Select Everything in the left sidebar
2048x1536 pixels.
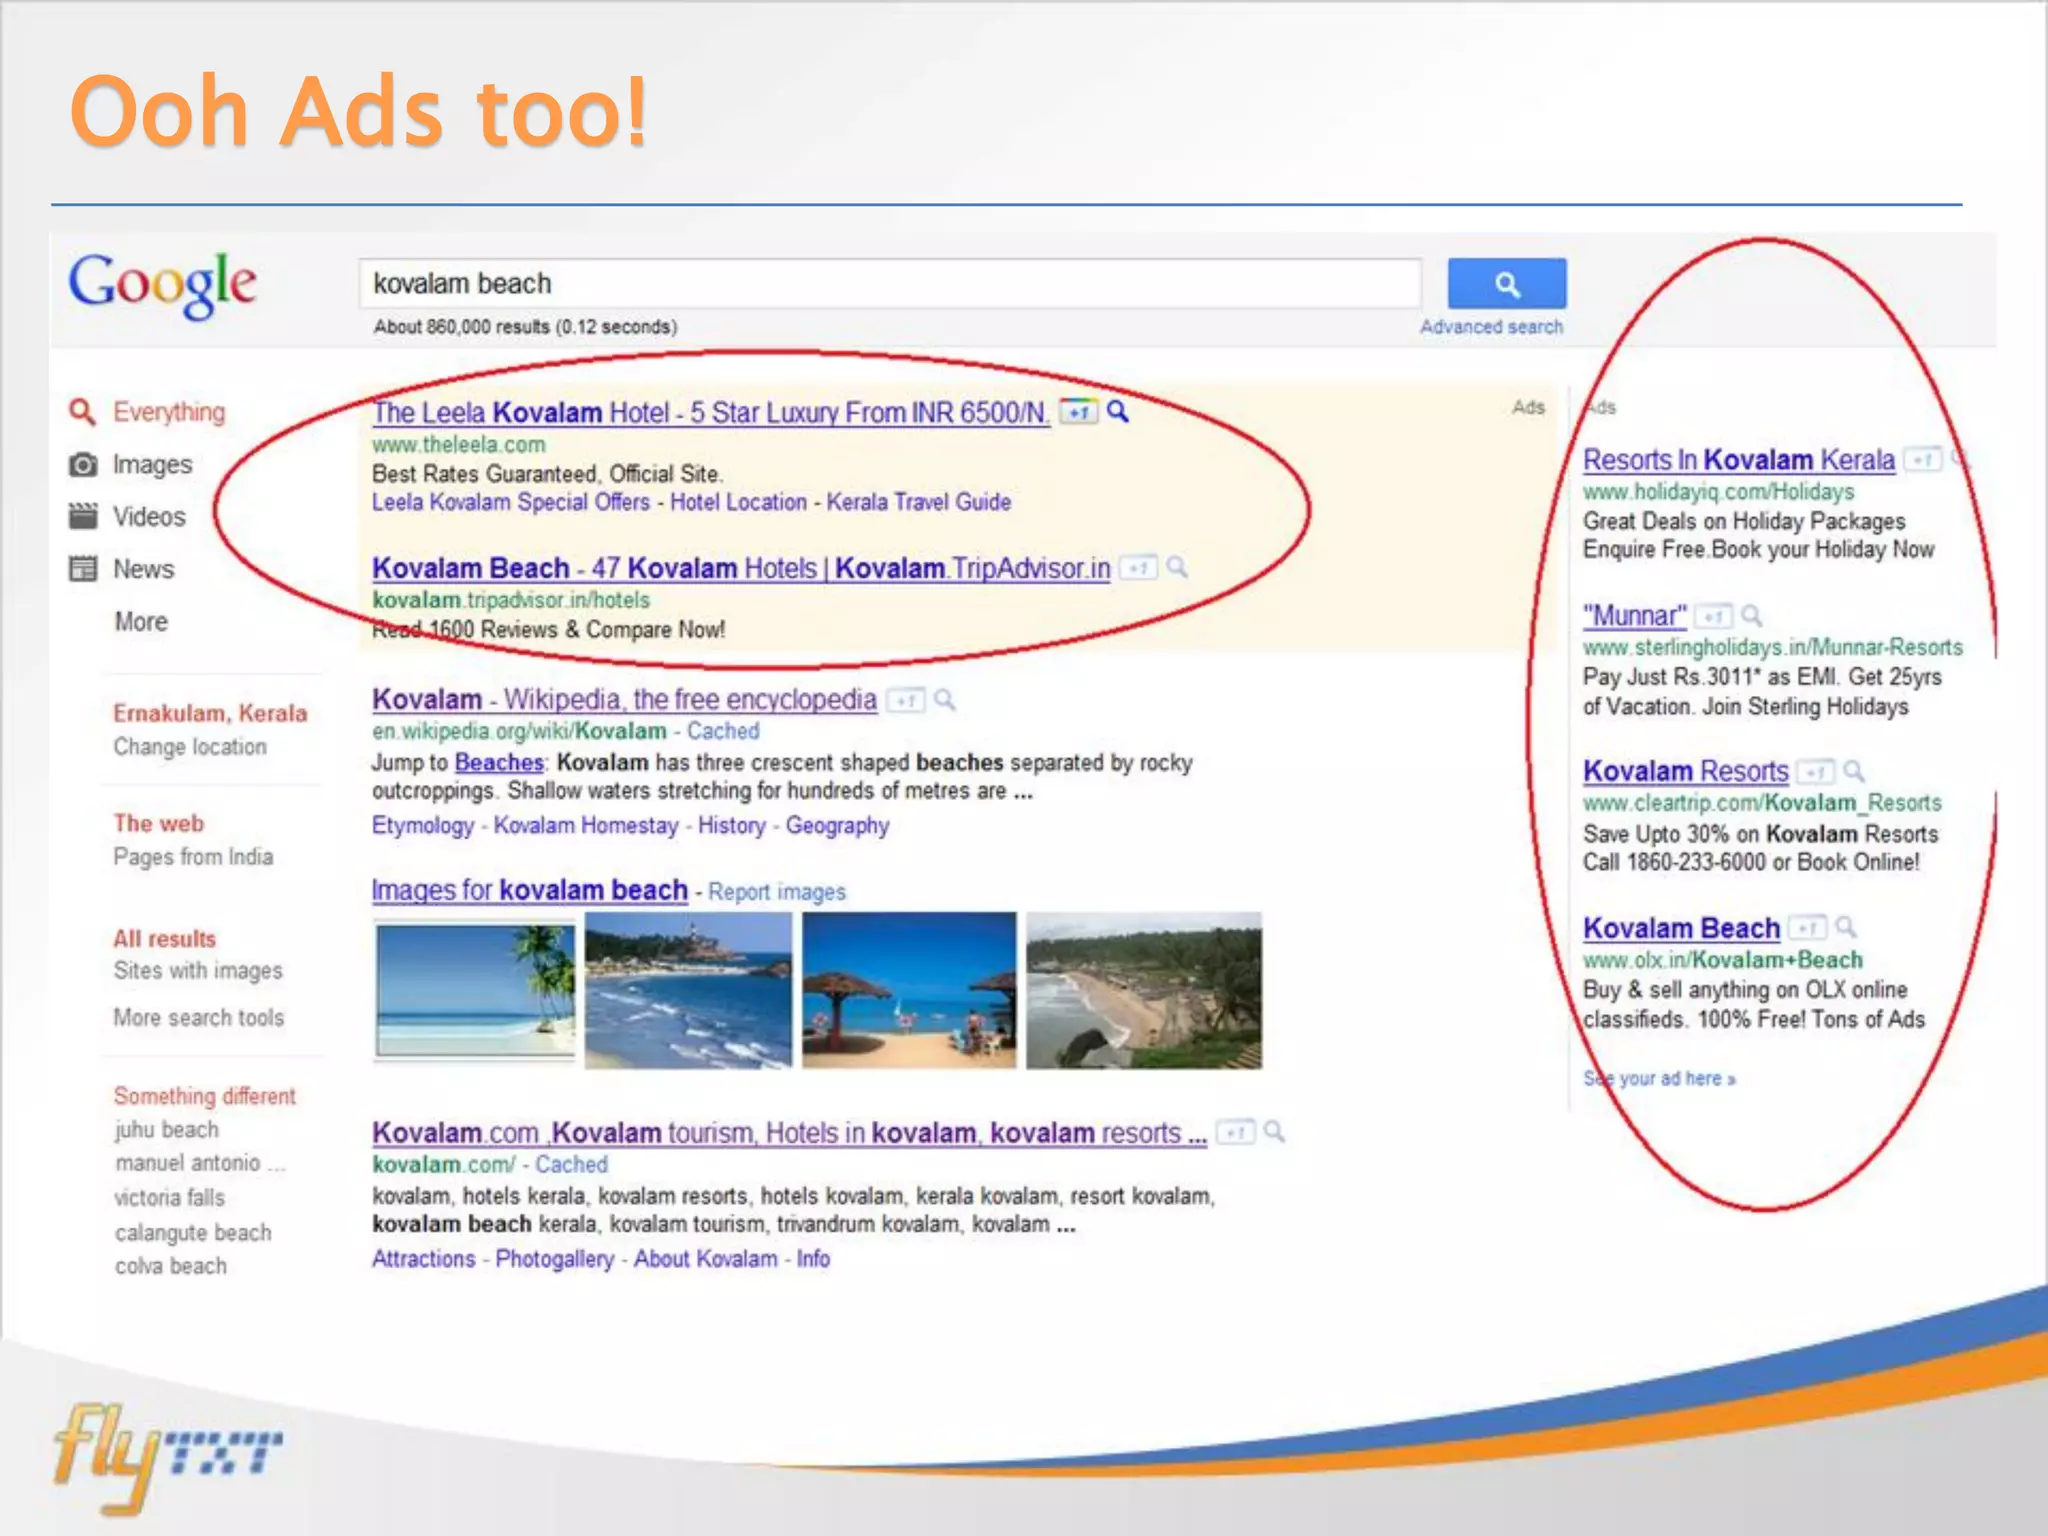169,412
